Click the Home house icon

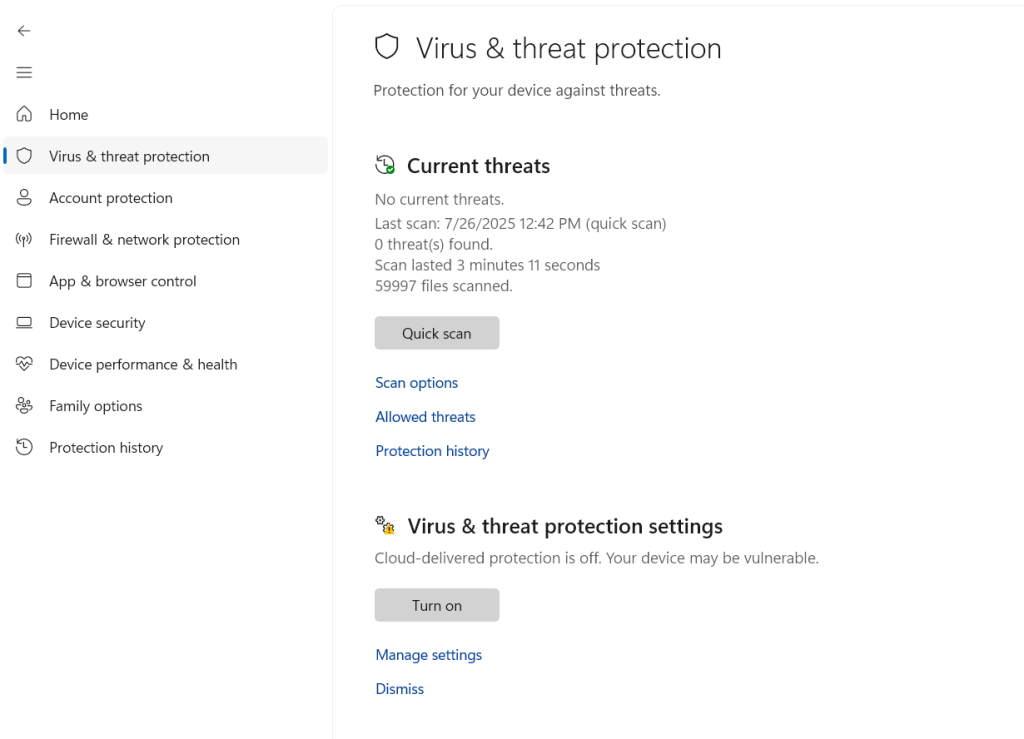pos(24,114)
